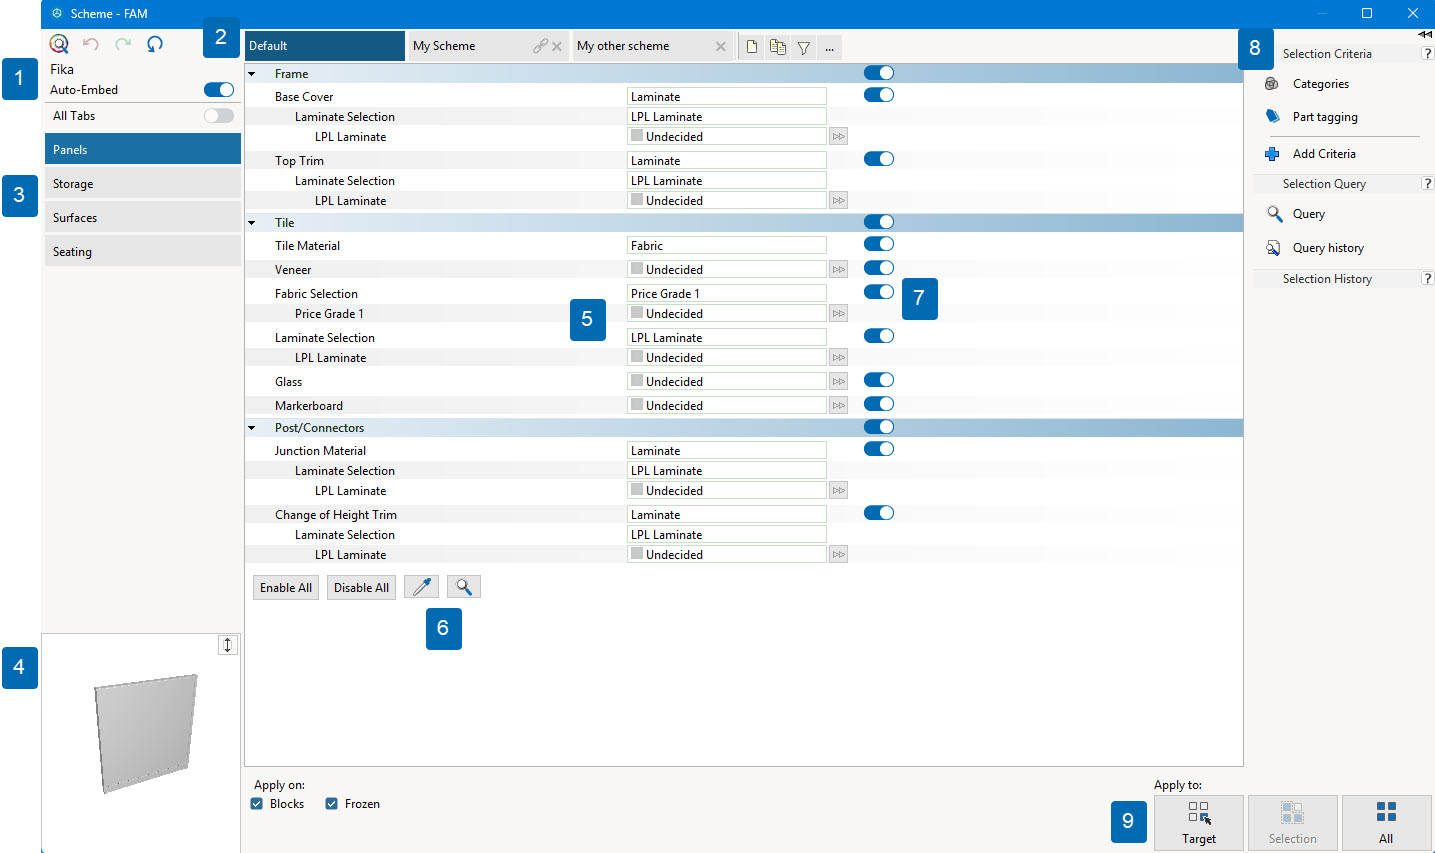Collapse the right side panel arrows
Viewport: 1435px width, 853px height.
(x=1425, y=34)
